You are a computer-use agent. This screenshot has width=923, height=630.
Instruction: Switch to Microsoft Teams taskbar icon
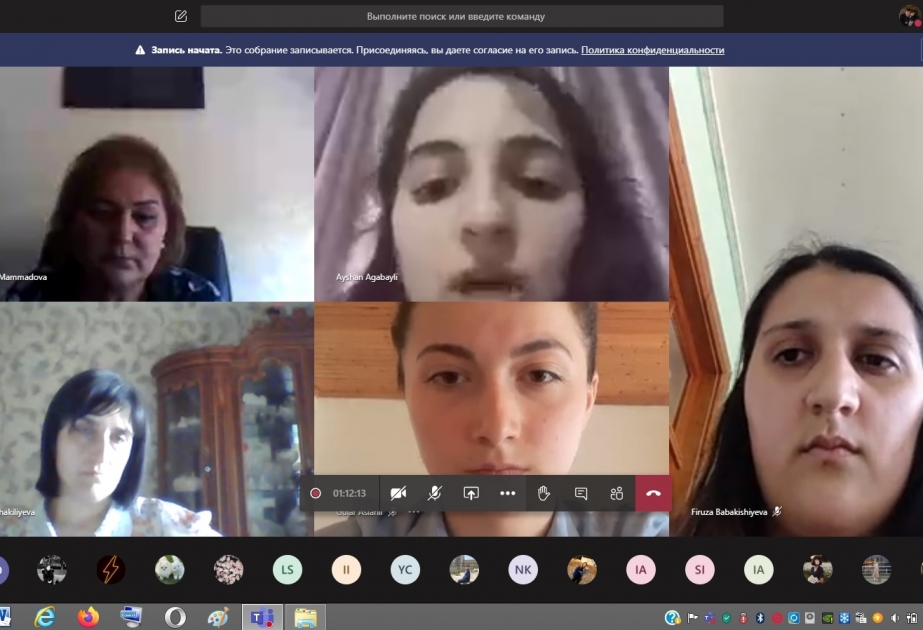click(x=262, y=617)
